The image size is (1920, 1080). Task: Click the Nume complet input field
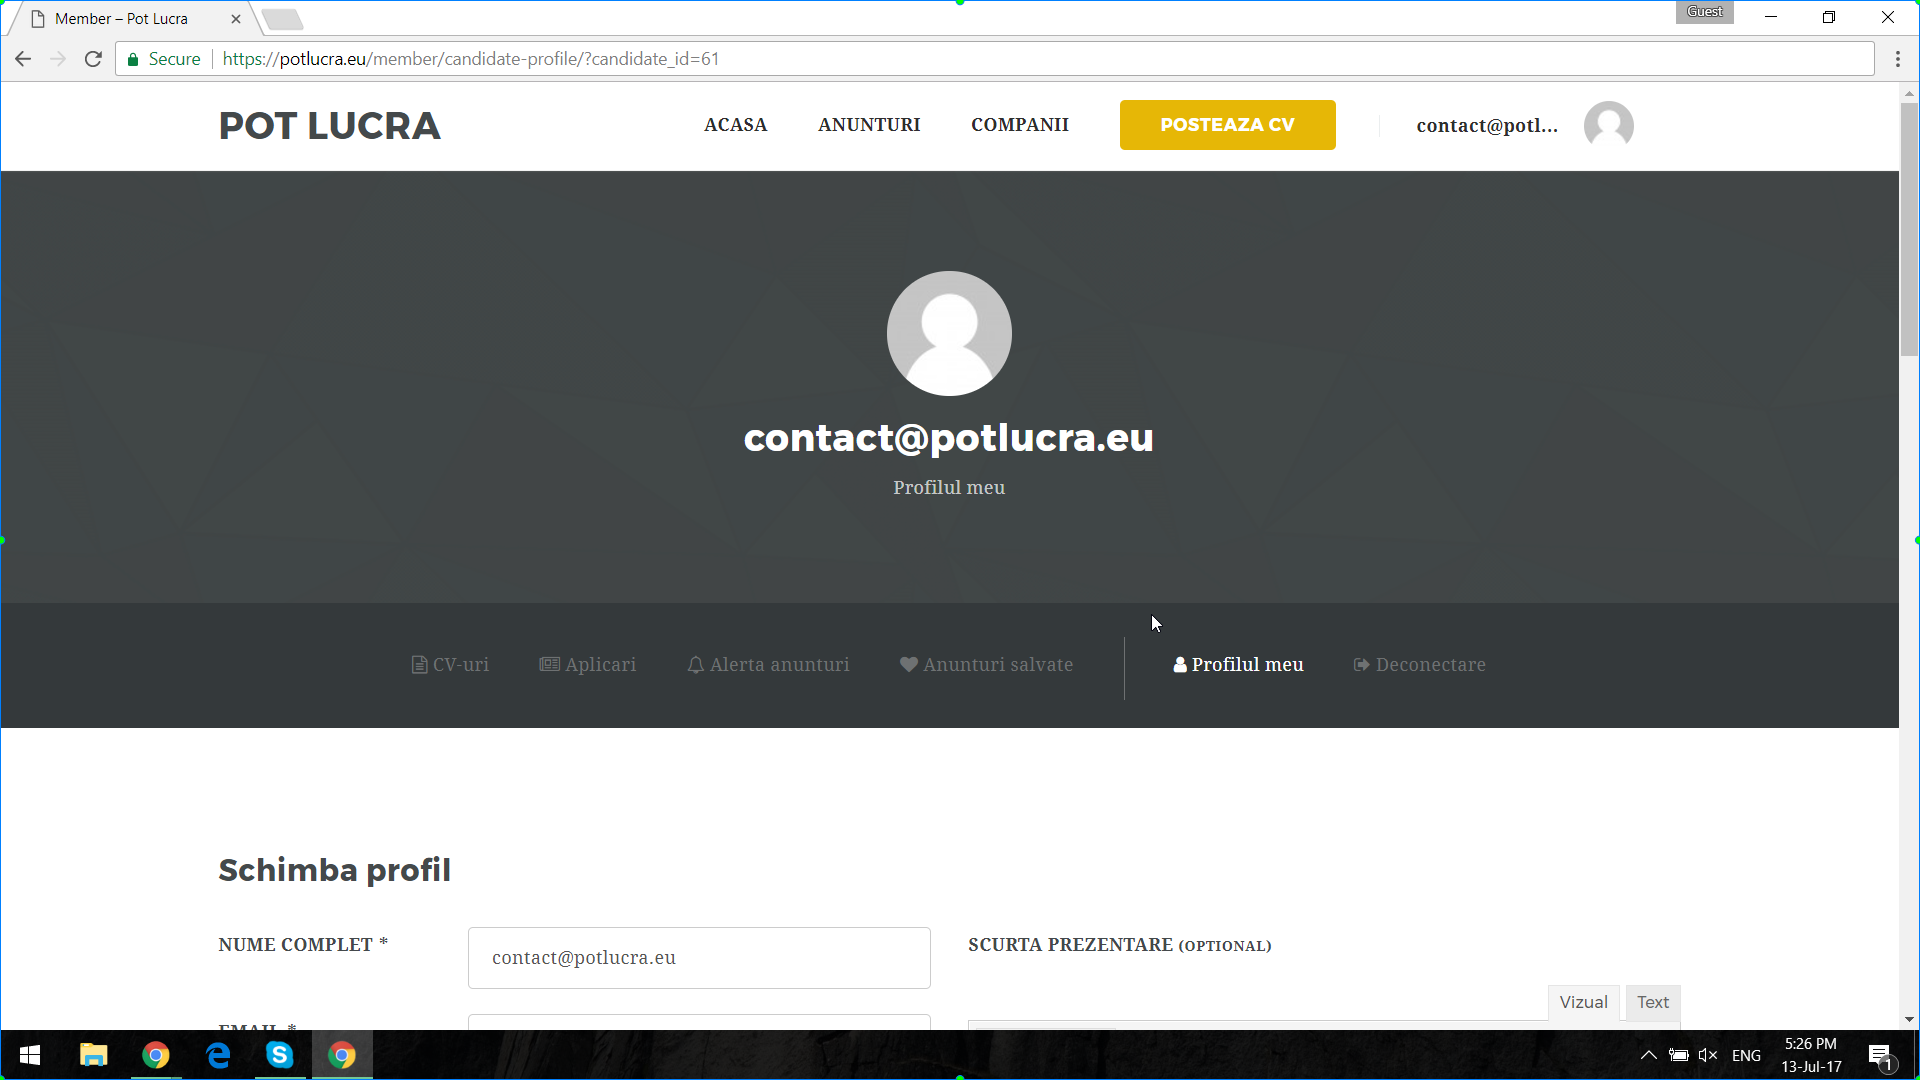pos(698,958)
